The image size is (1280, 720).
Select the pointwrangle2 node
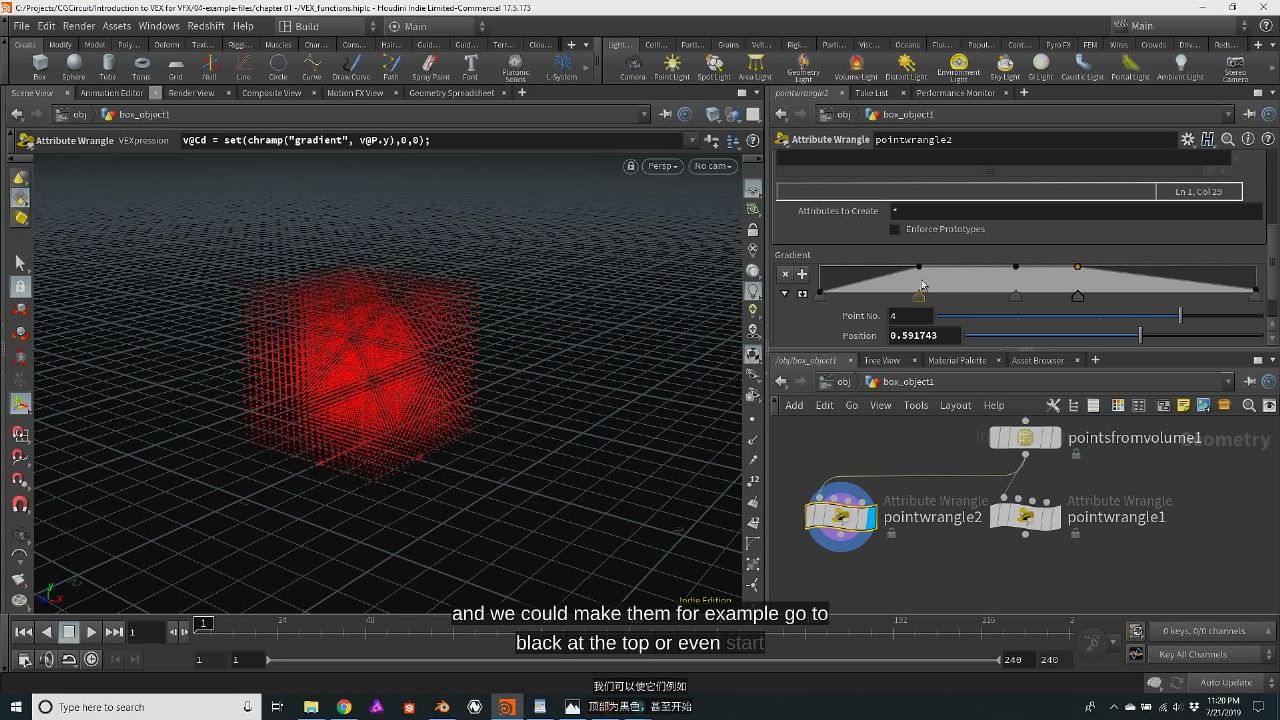[x=841, y=517]
